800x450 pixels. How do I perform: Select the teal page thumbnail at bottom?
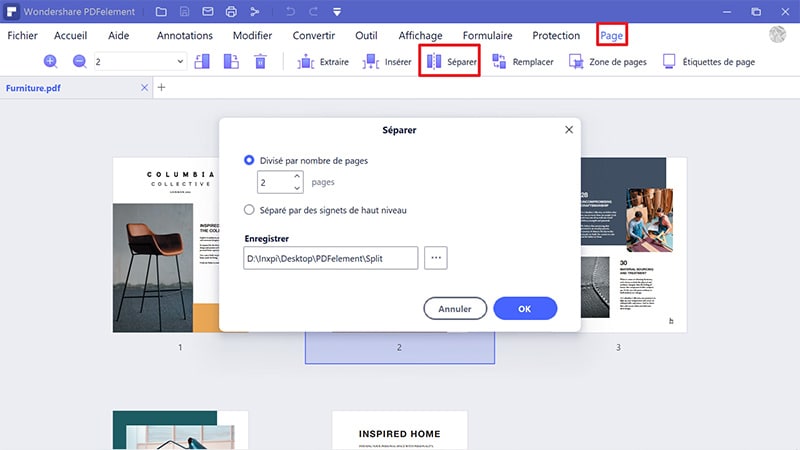coord(180,430)
